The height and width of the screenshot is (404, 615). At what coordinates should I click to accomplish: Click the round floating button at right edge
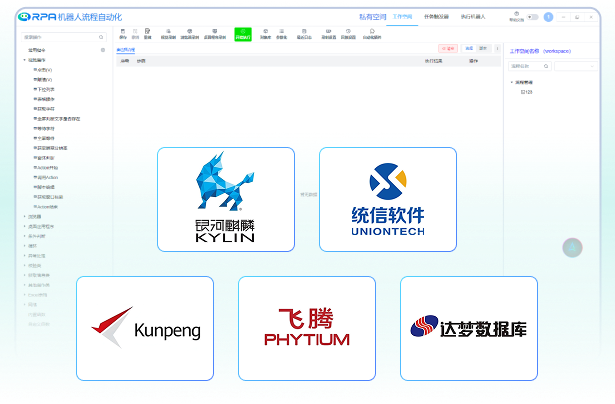572,248
